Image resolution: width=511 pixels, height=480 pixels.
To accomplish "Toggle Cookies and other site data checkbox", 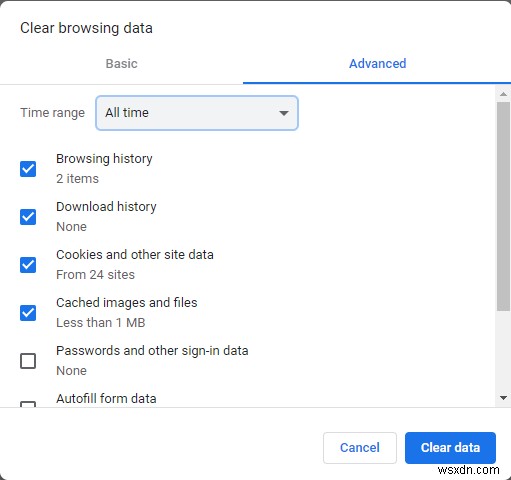I will pos(28,265).
